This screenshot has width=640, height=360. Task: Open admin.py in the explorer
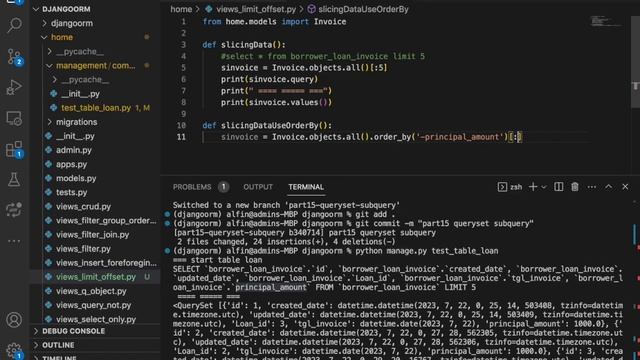pyautogui.click(x=73, y=150)
